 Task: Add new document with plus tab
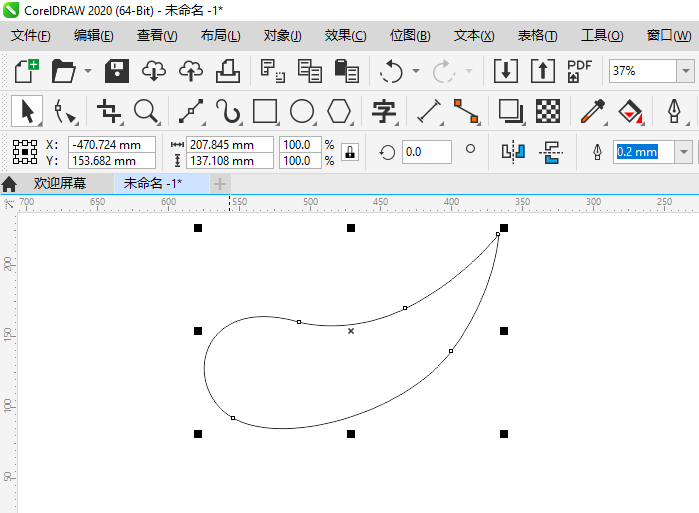[x=220, y=184]
